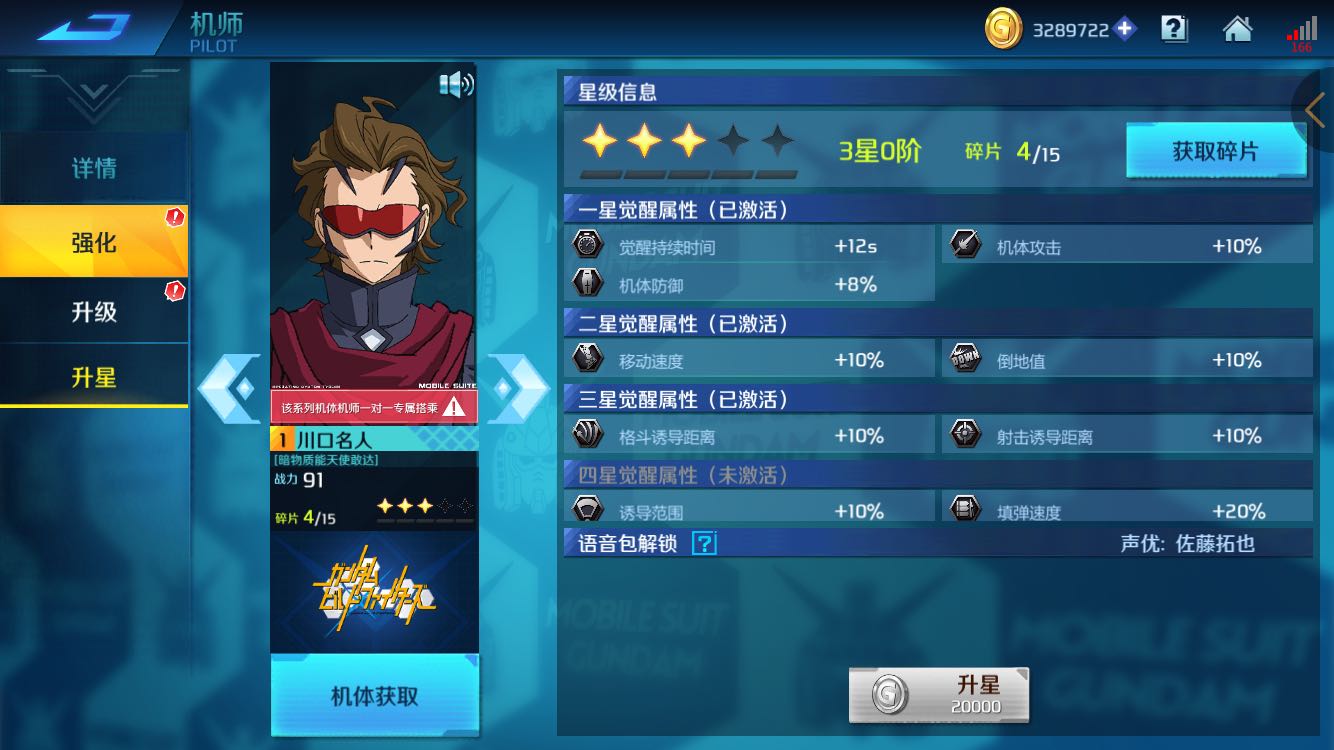Screen dimensions: 1334x750
Task: Tap the network signal strength icon
Action: [1301, 30]
